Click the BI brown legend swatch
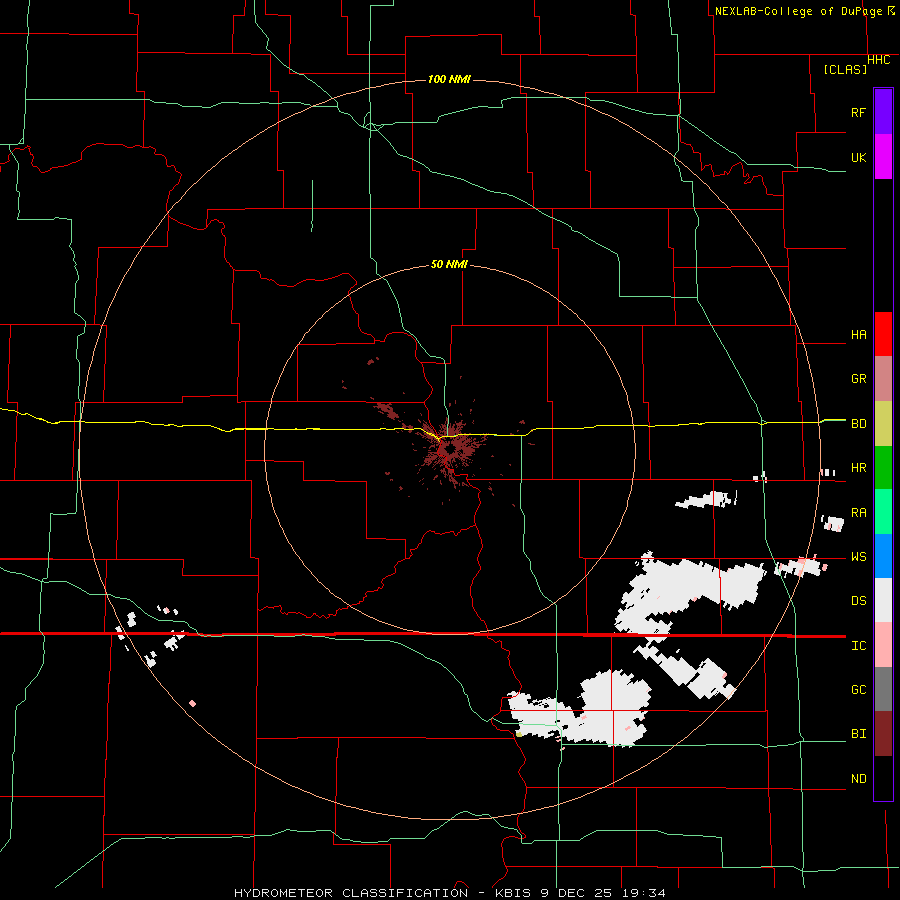Viewport: 900px width, 900px height. [x=883, y=734]
